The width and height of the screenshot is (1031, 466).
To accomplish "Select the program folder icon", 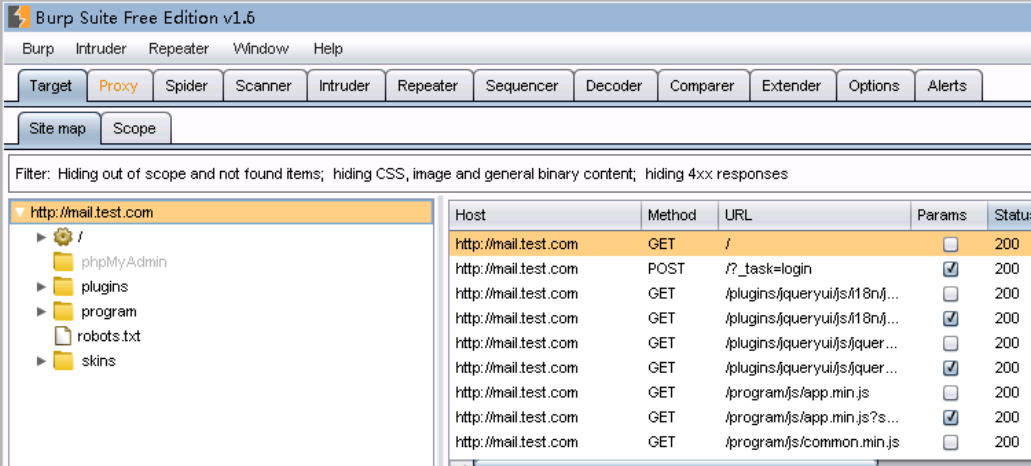I will tap(63, 312).
